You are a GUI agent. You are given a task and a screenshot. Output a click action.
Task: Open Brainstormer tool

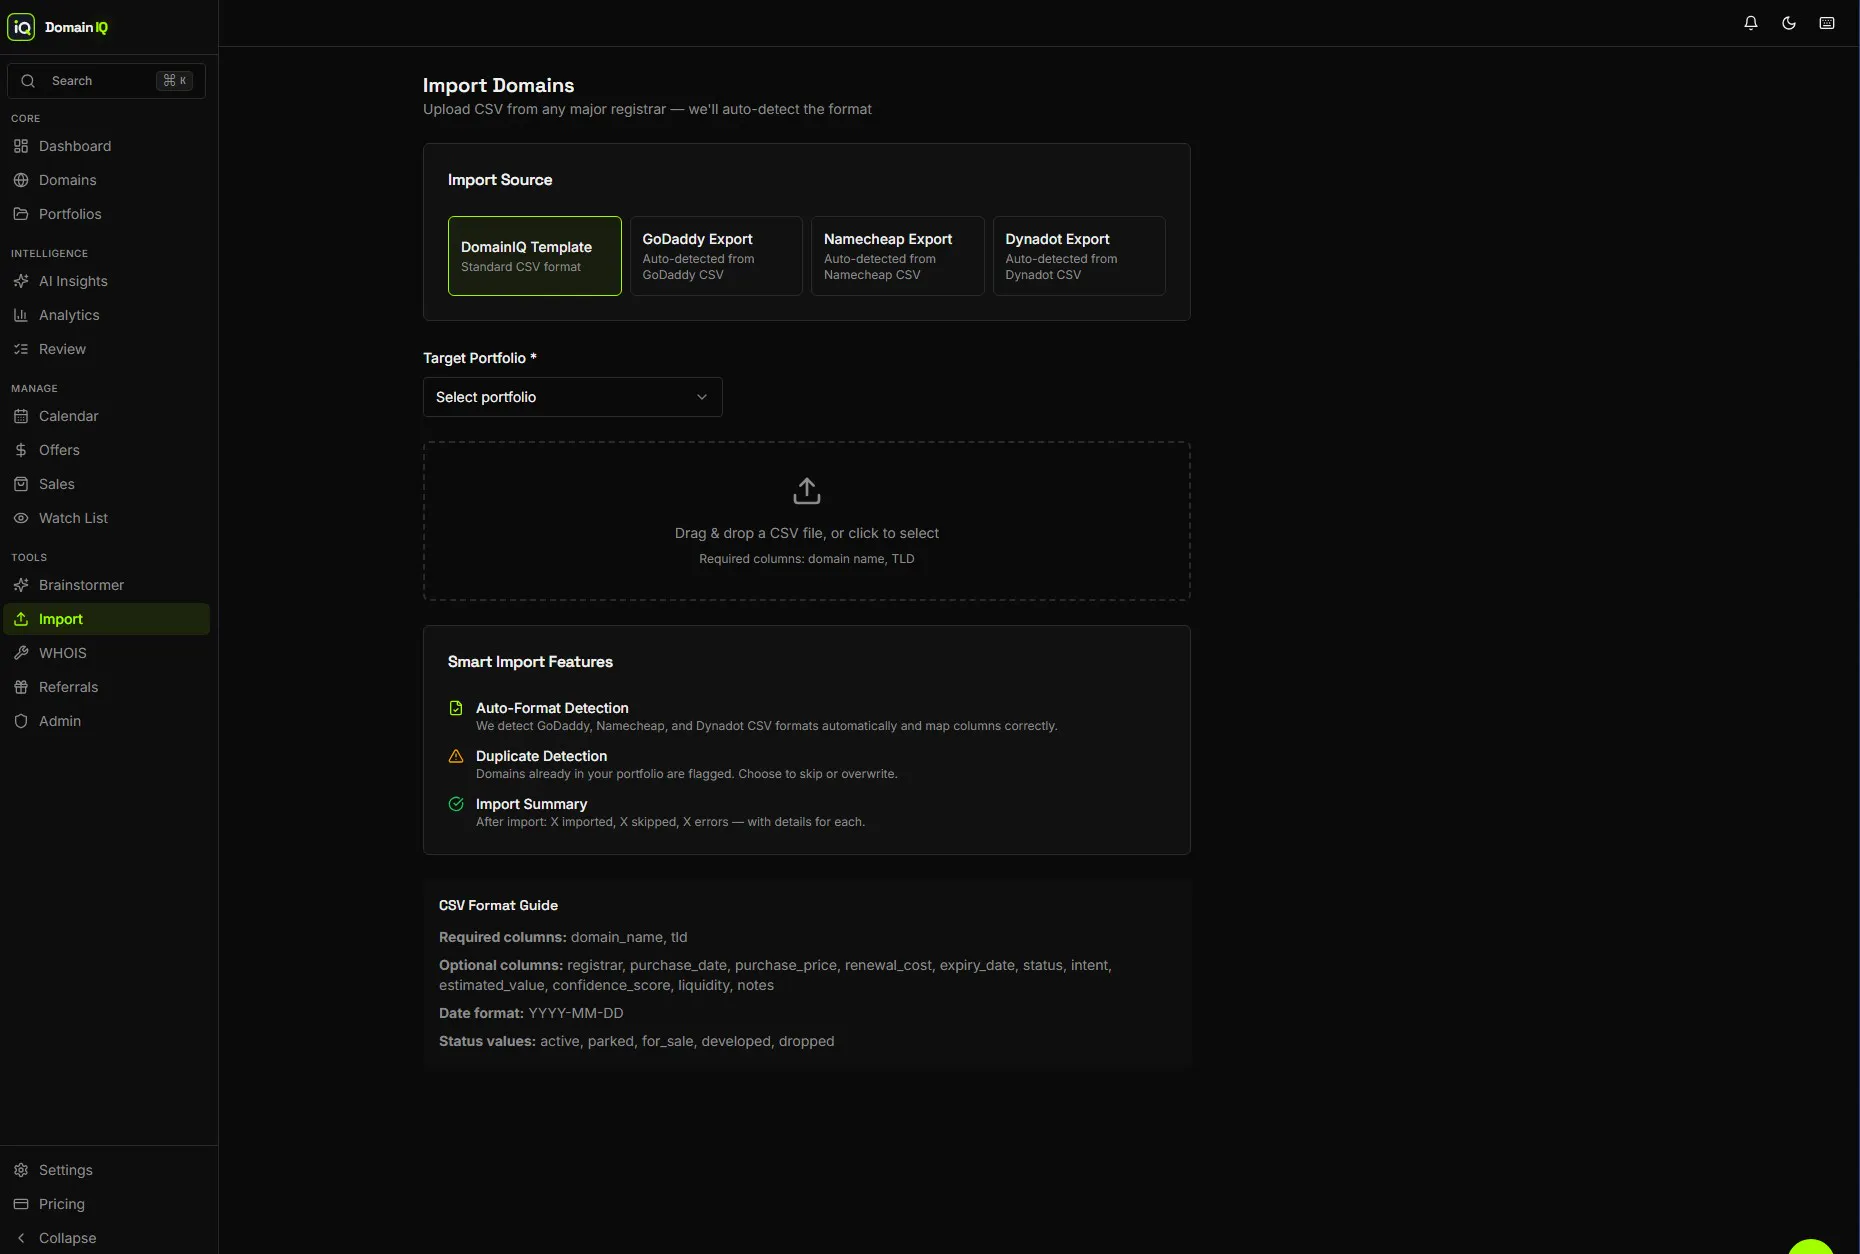point(107,585)
